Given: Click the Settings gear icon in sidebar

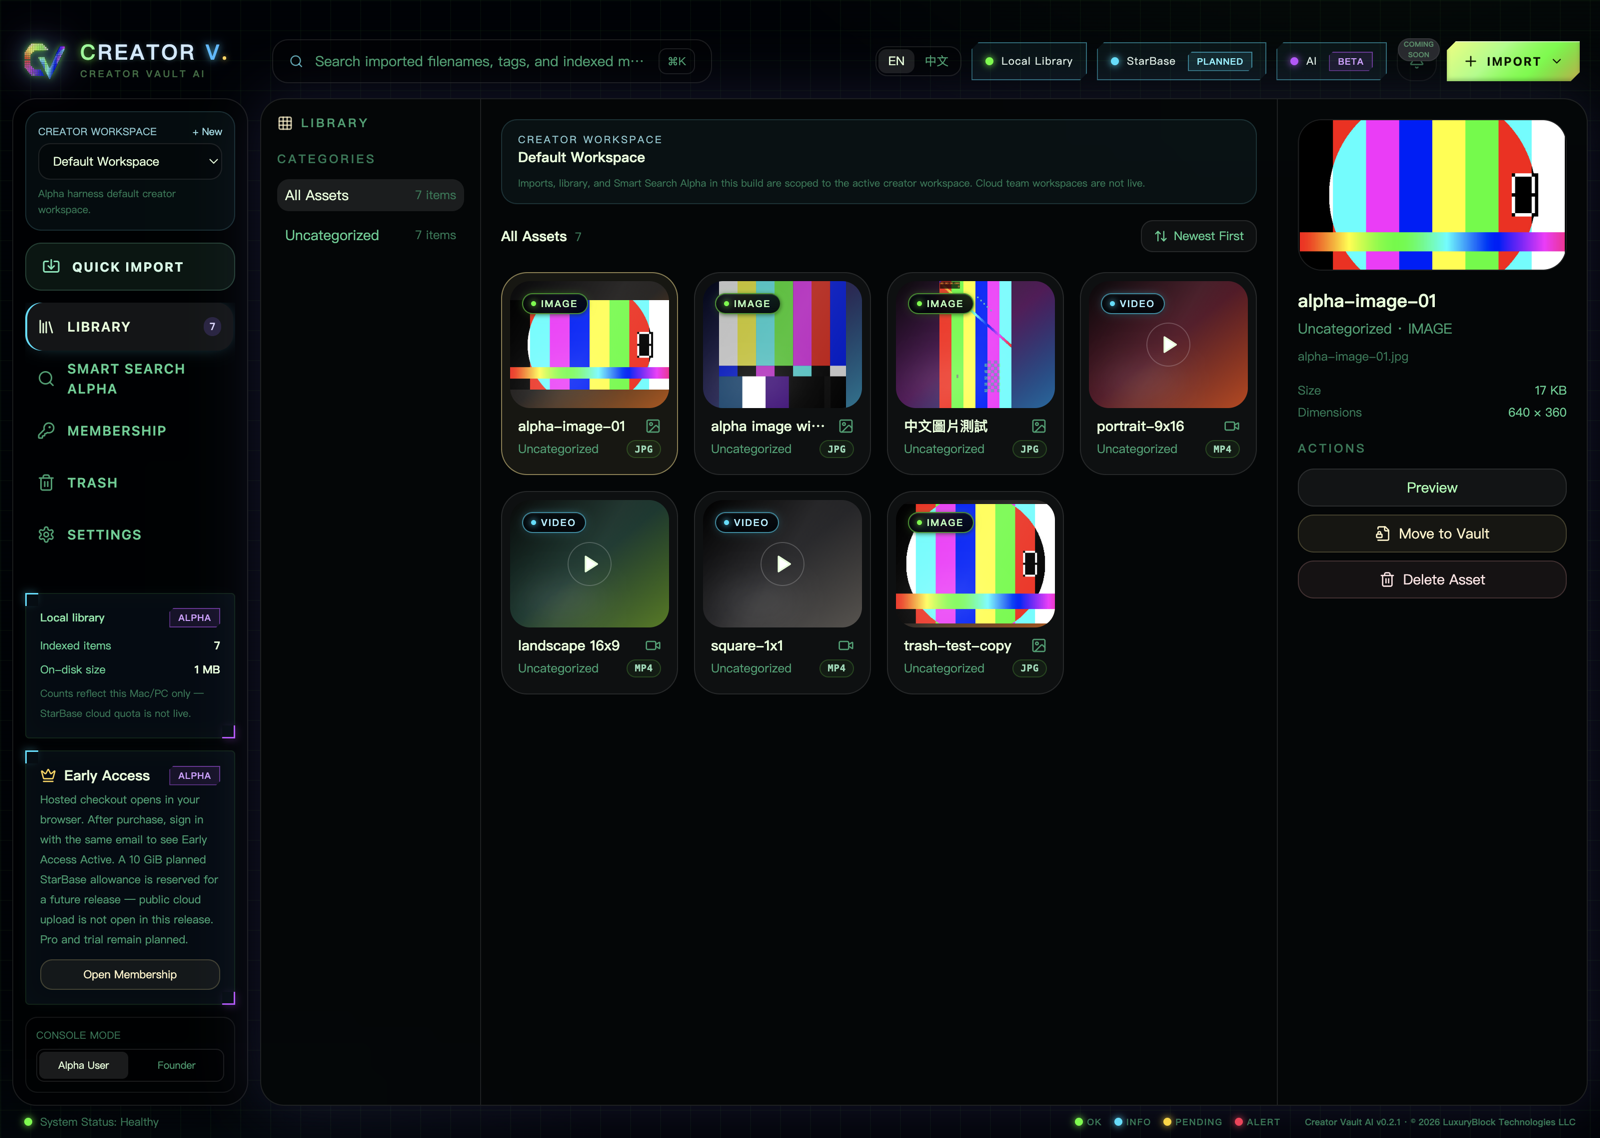Looking at the screenshot, I should [46, 535].
